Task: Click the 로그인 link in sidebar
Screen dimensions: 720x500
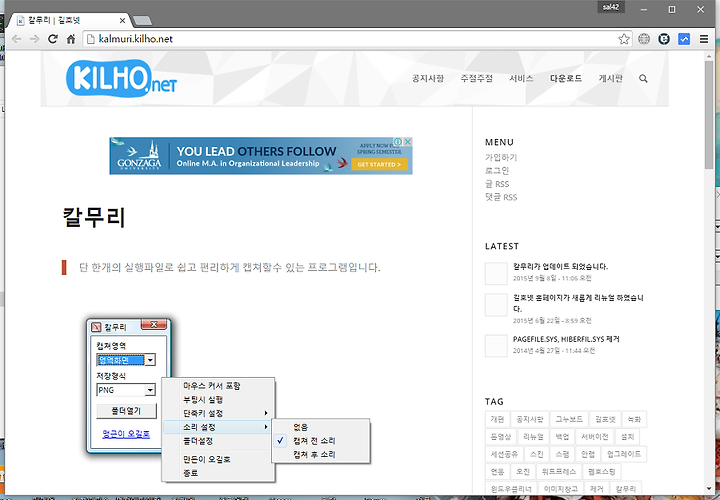Action: (x=497, y=171)
